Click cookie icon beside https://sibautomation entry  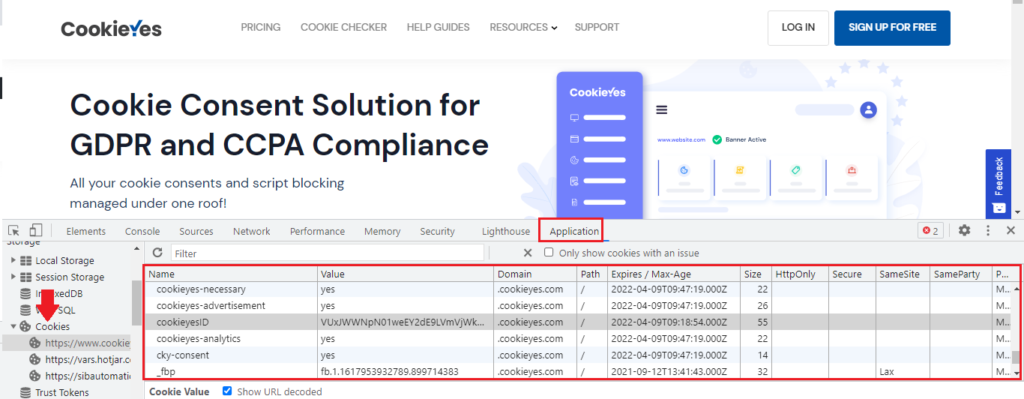[35, 375]
